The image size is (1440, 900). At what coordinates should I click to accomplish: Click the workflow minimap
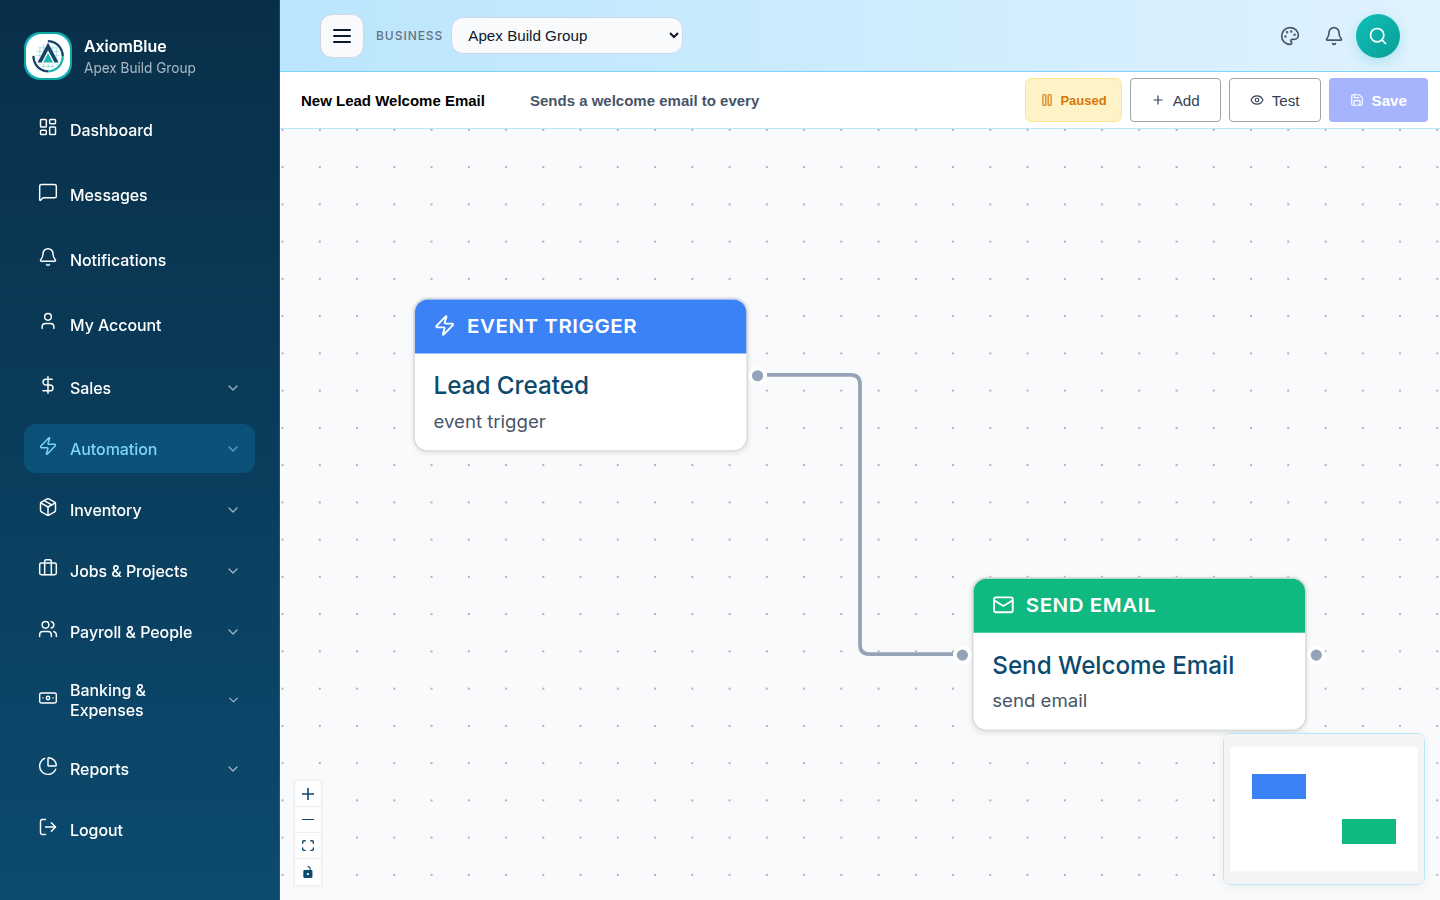point(1324,809)
